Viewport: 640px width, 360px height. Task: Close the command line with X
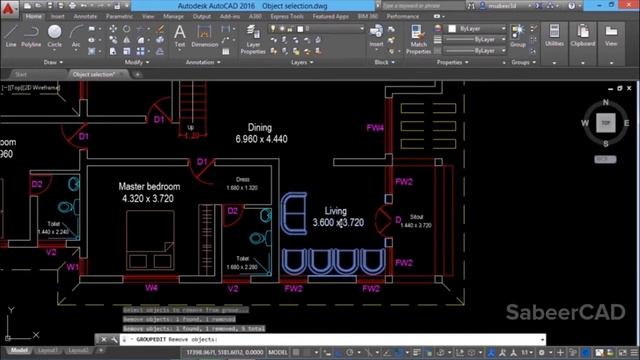tap(104, 340)
